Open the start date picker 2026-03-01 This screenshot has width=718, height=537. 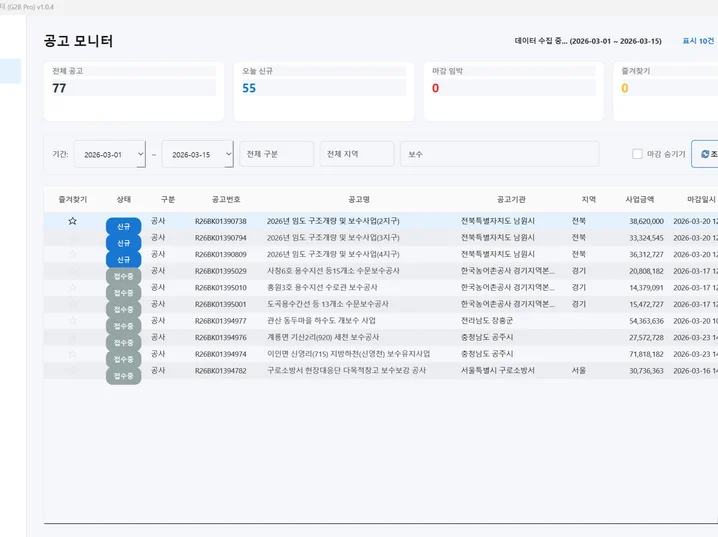109,155
